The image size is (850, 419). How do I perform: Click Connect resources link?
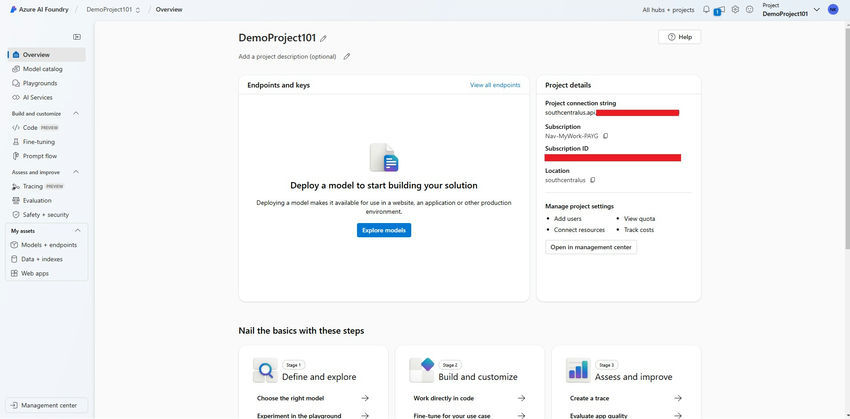(579, 230)
